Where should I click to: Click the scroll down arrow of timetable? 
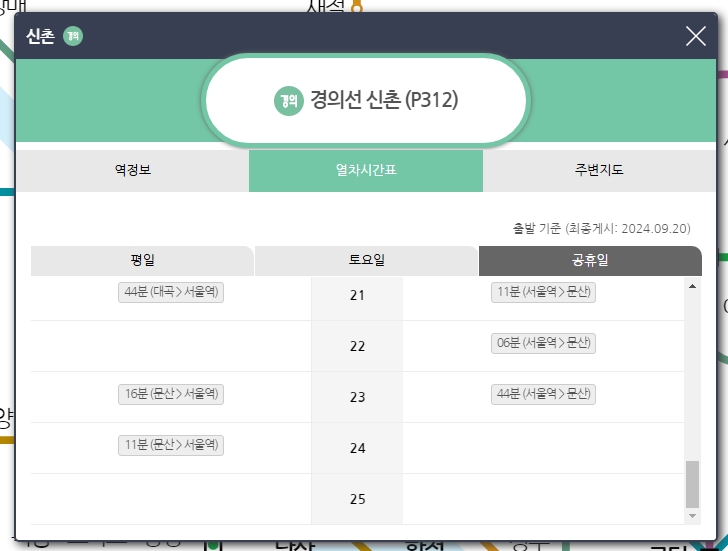692,516
